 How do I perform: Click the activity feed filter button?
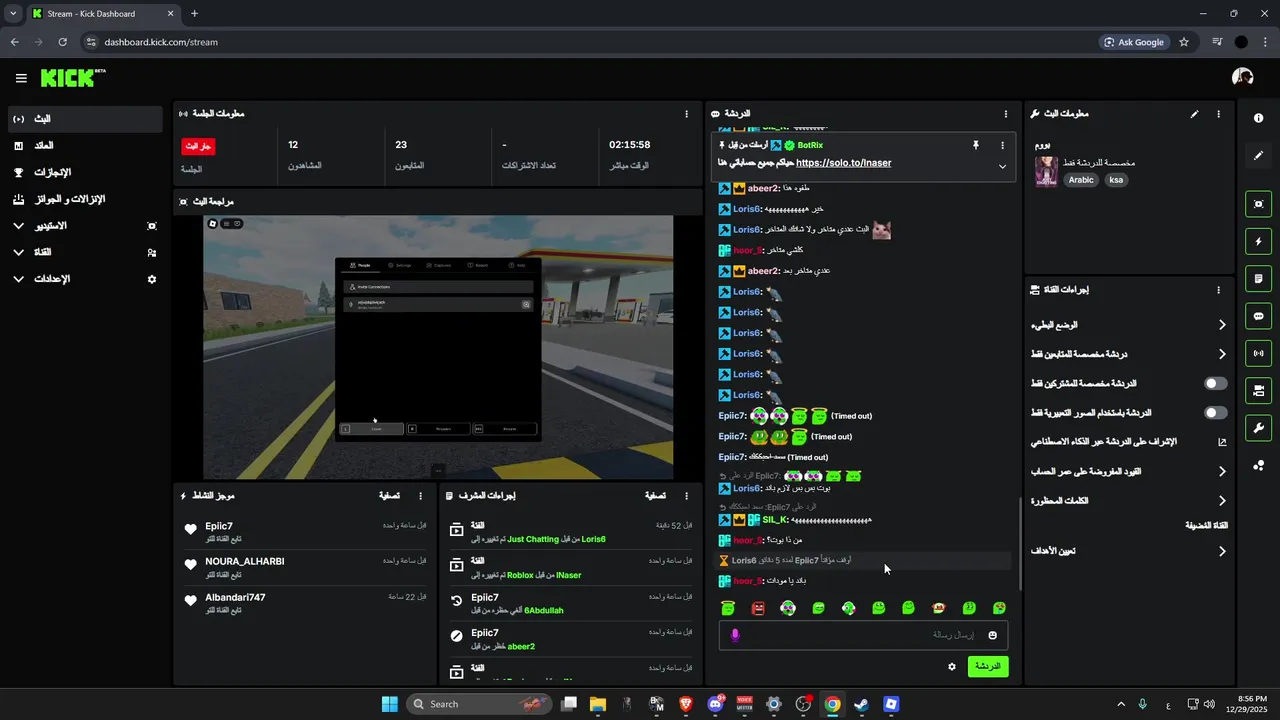[x=390, y=496]
